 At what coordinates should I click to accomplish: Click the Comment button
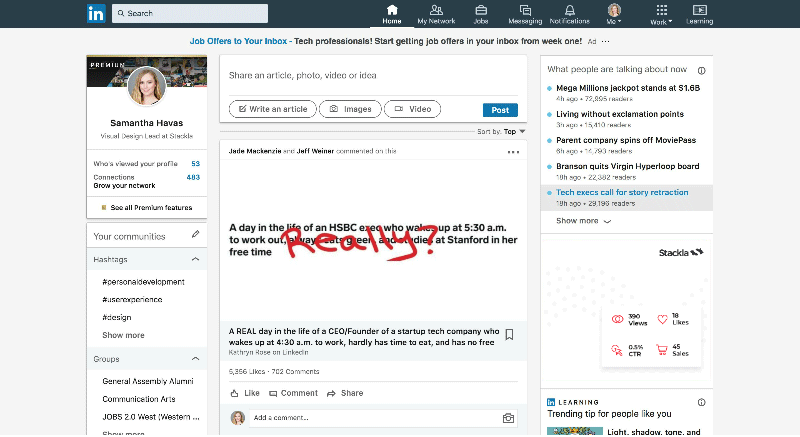[293, 393]
